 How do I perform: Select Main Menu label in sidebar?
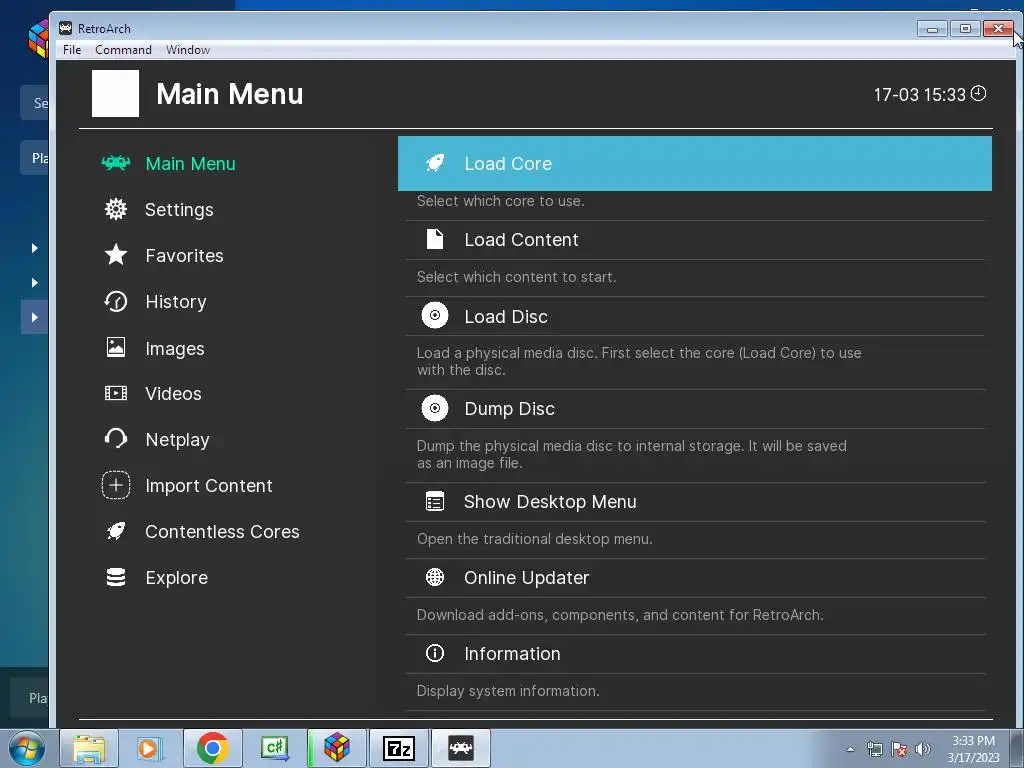coord(190,164)
